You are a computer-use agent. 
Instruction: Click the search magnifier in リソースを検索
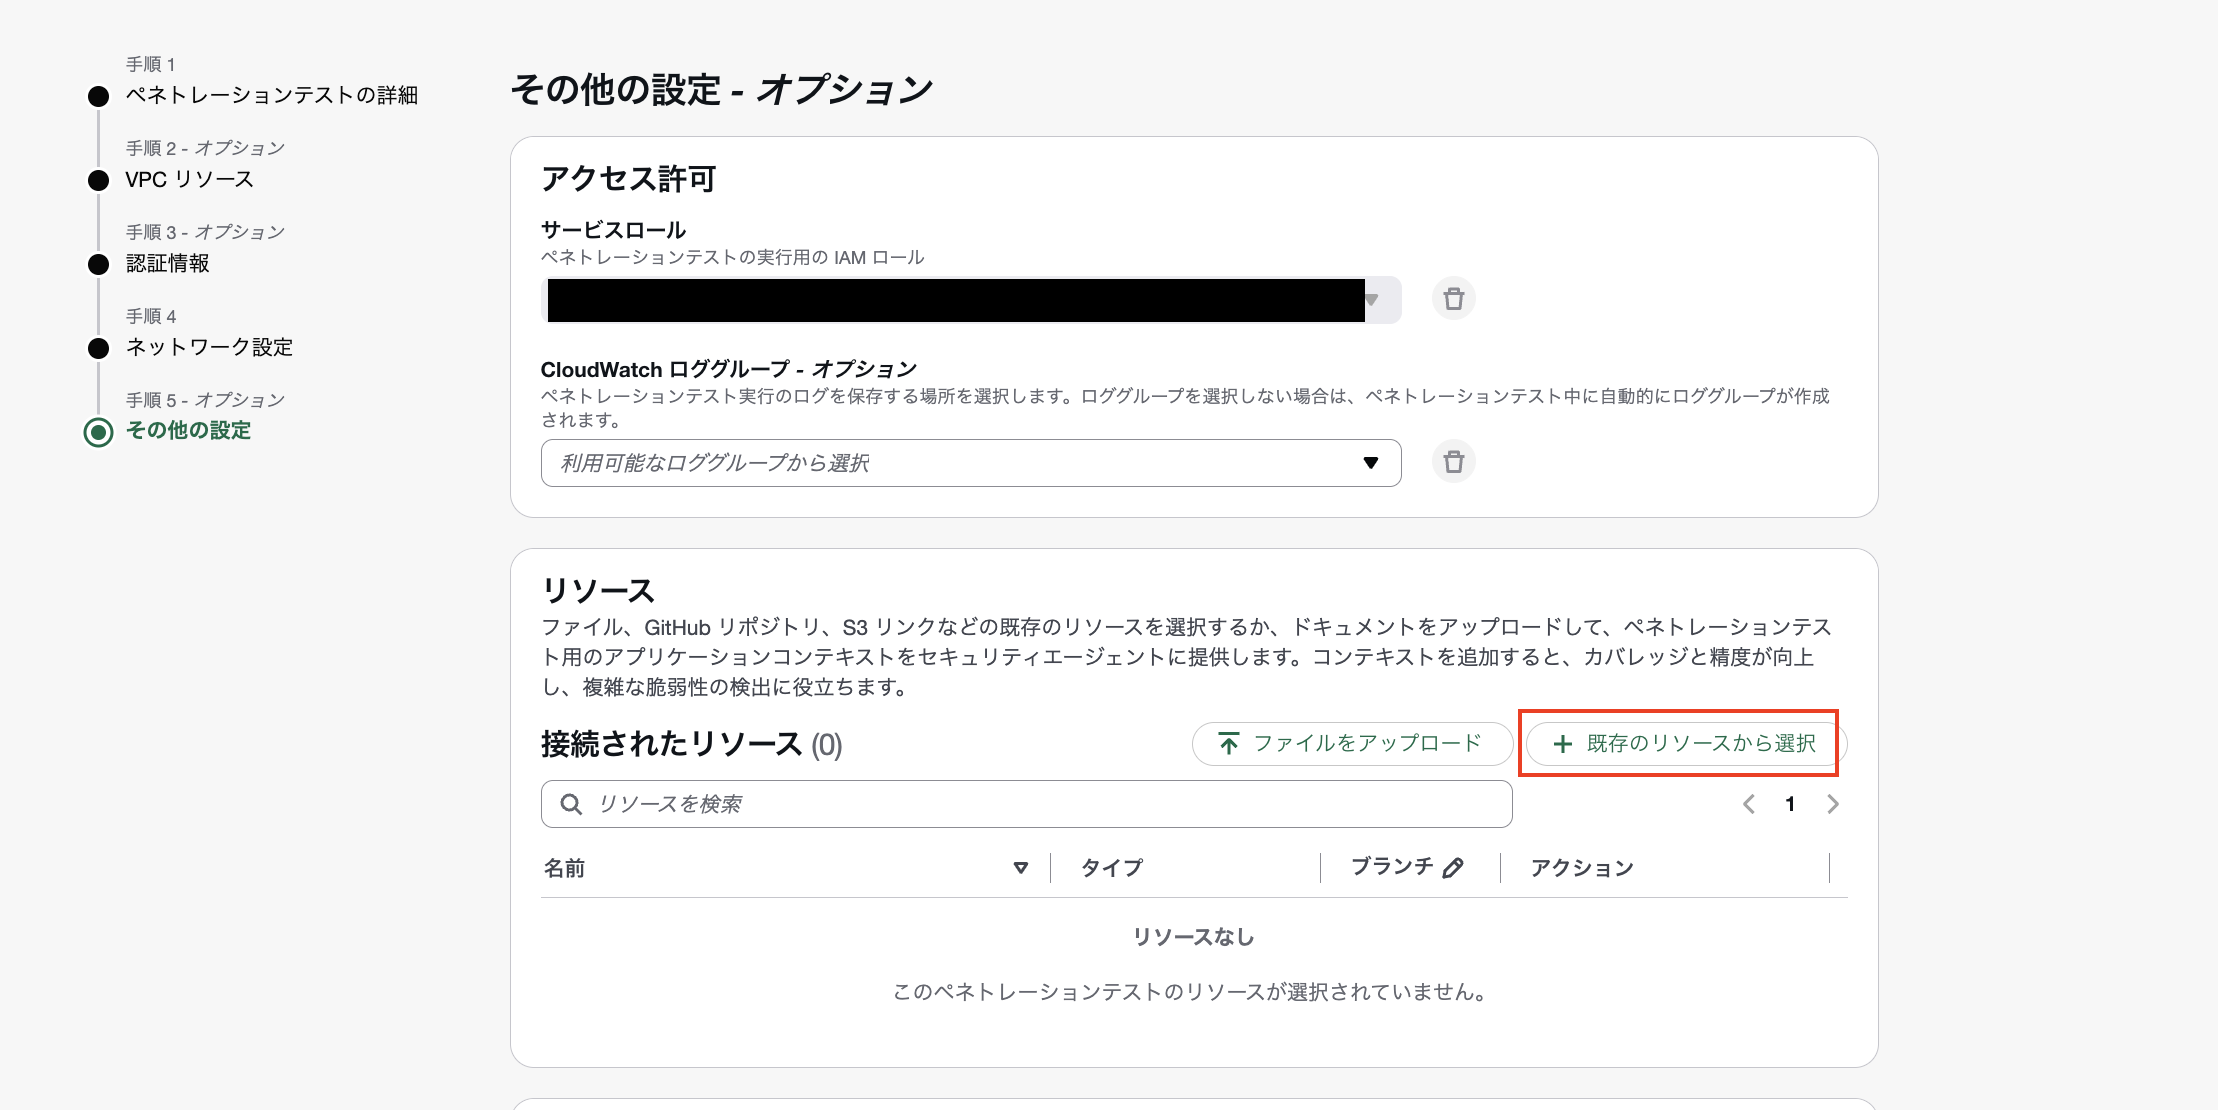pos(571,804)
